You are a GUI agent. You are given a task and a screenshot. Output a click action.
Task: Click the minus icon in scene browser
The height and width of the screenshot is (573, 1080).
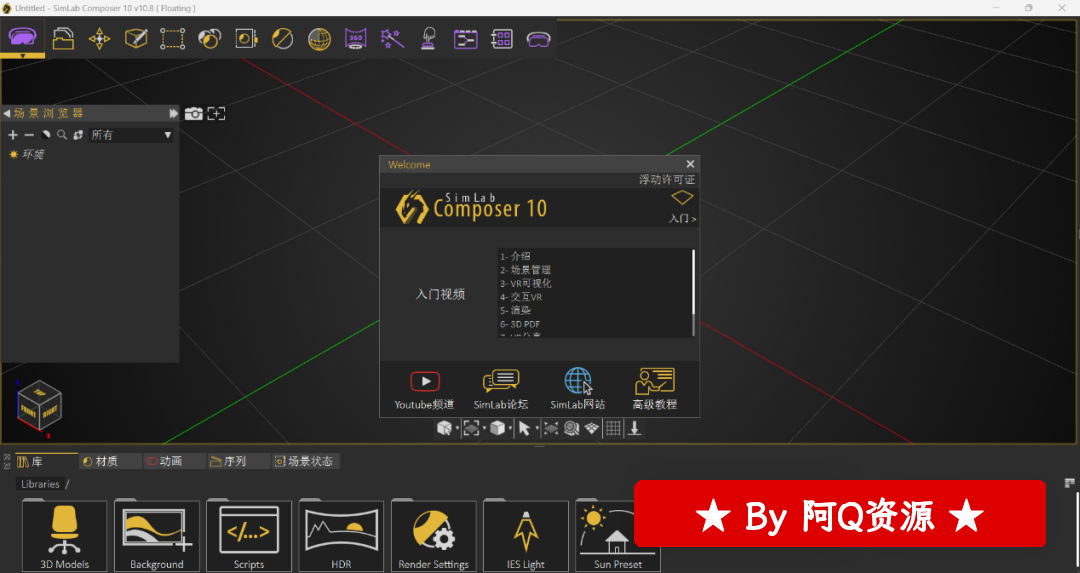(x=29, y=135)
